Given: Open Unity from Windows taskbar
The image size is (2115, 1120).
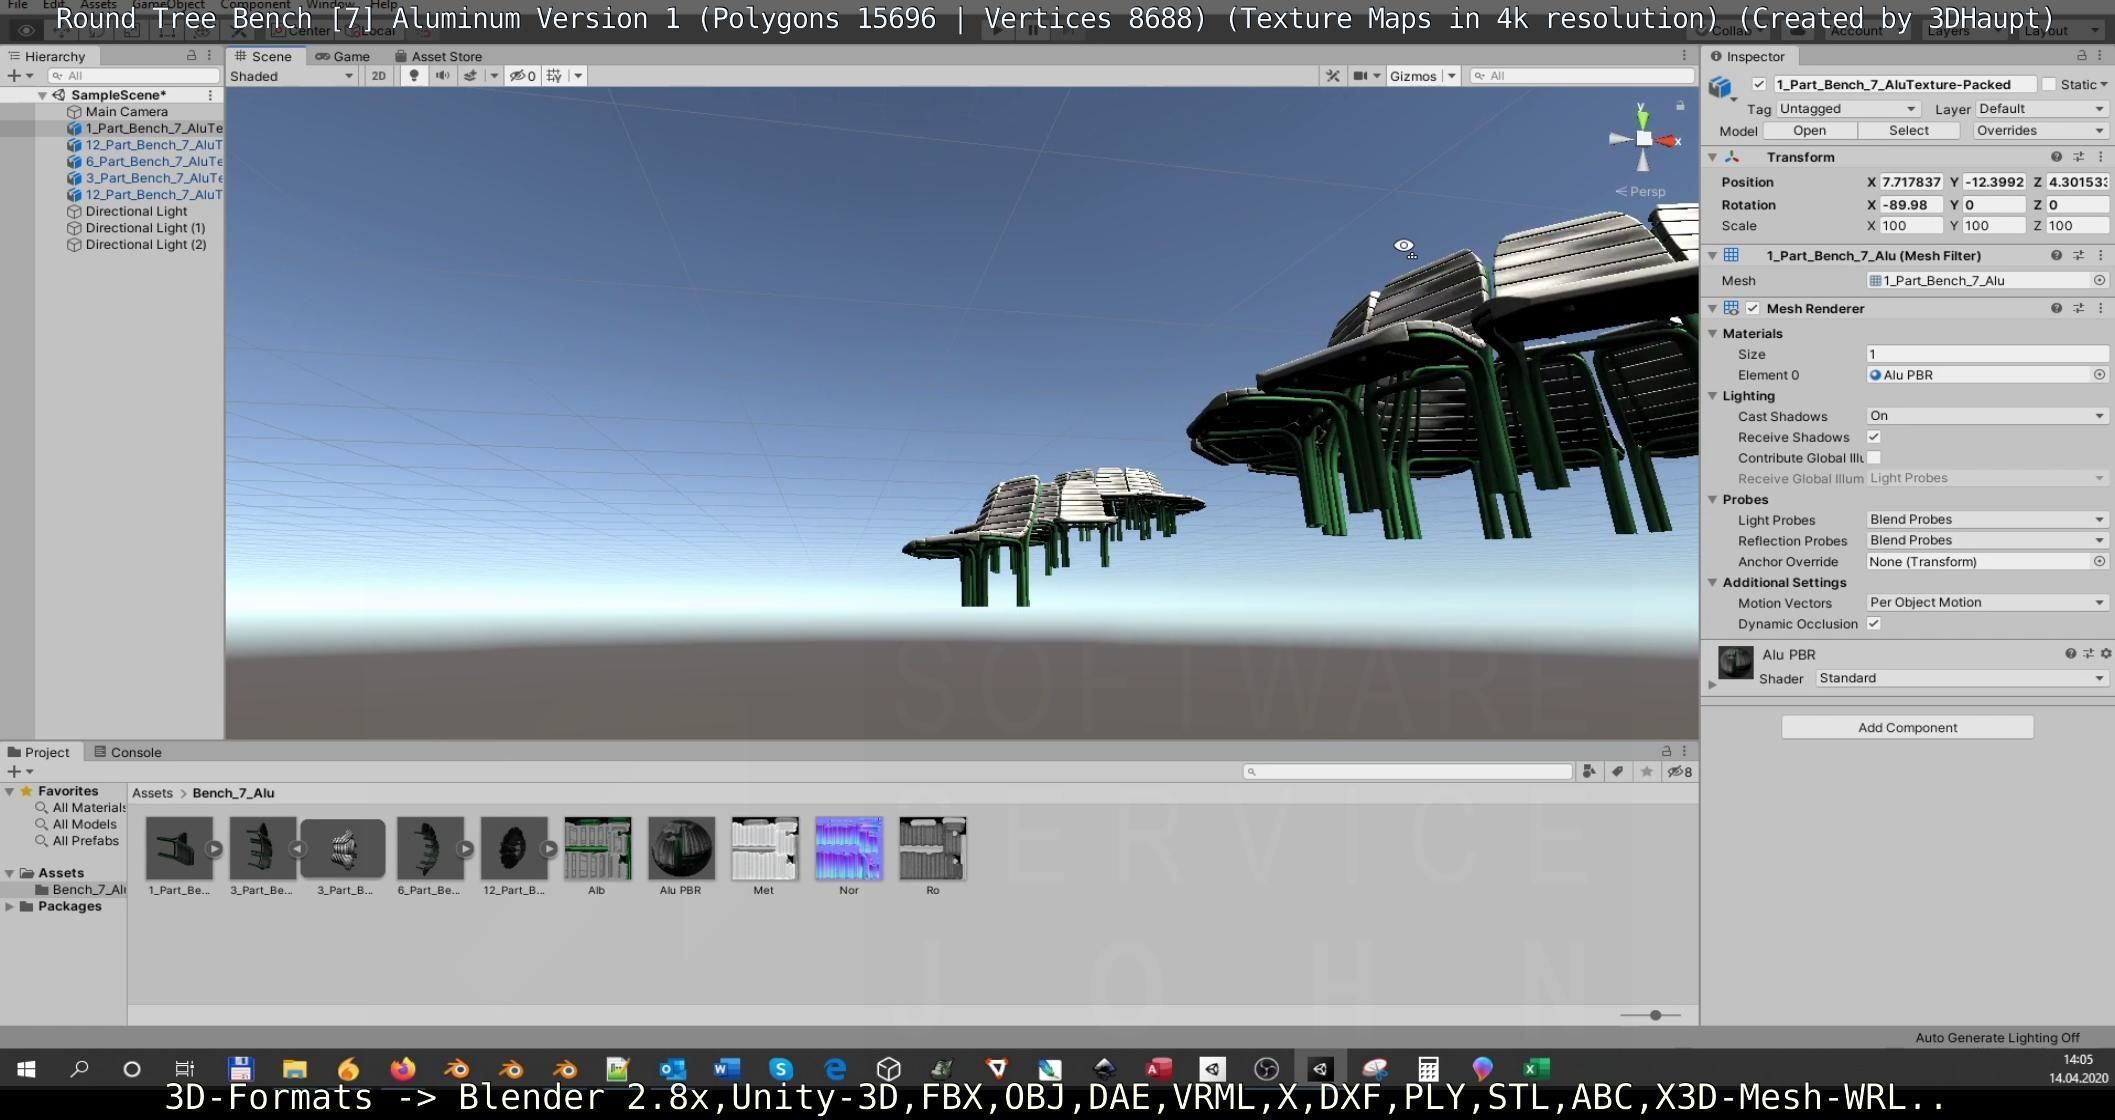Looking at the screenshot, I should (x=1320, y=1069).
